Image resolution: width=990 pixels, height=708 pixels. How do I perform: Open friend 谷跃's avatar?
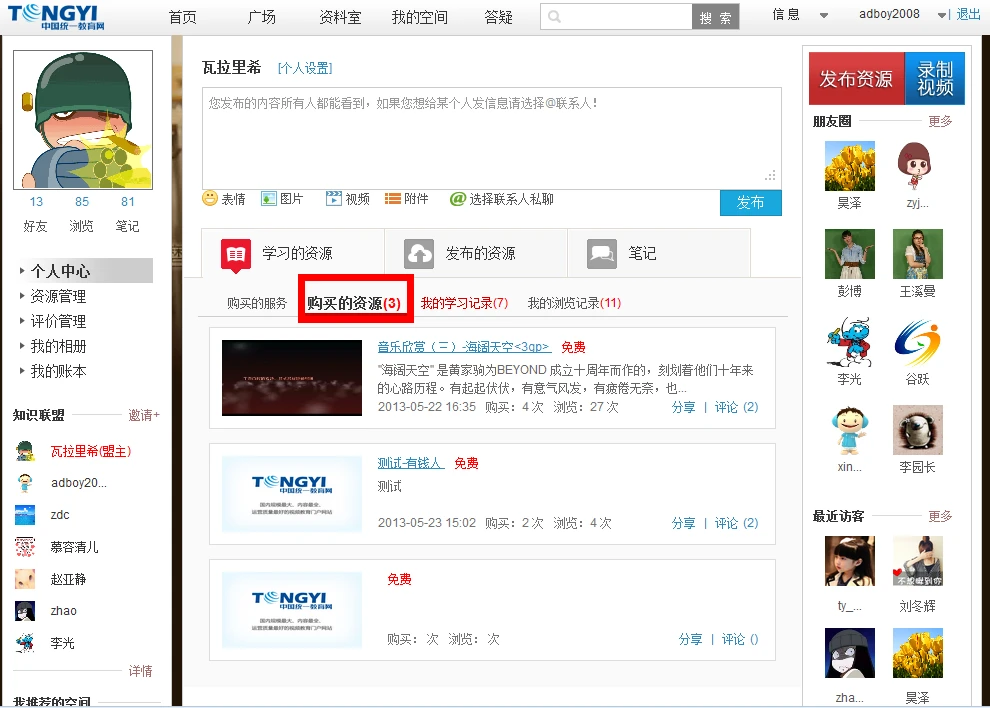pyautogui.click(x=917, y=342)
